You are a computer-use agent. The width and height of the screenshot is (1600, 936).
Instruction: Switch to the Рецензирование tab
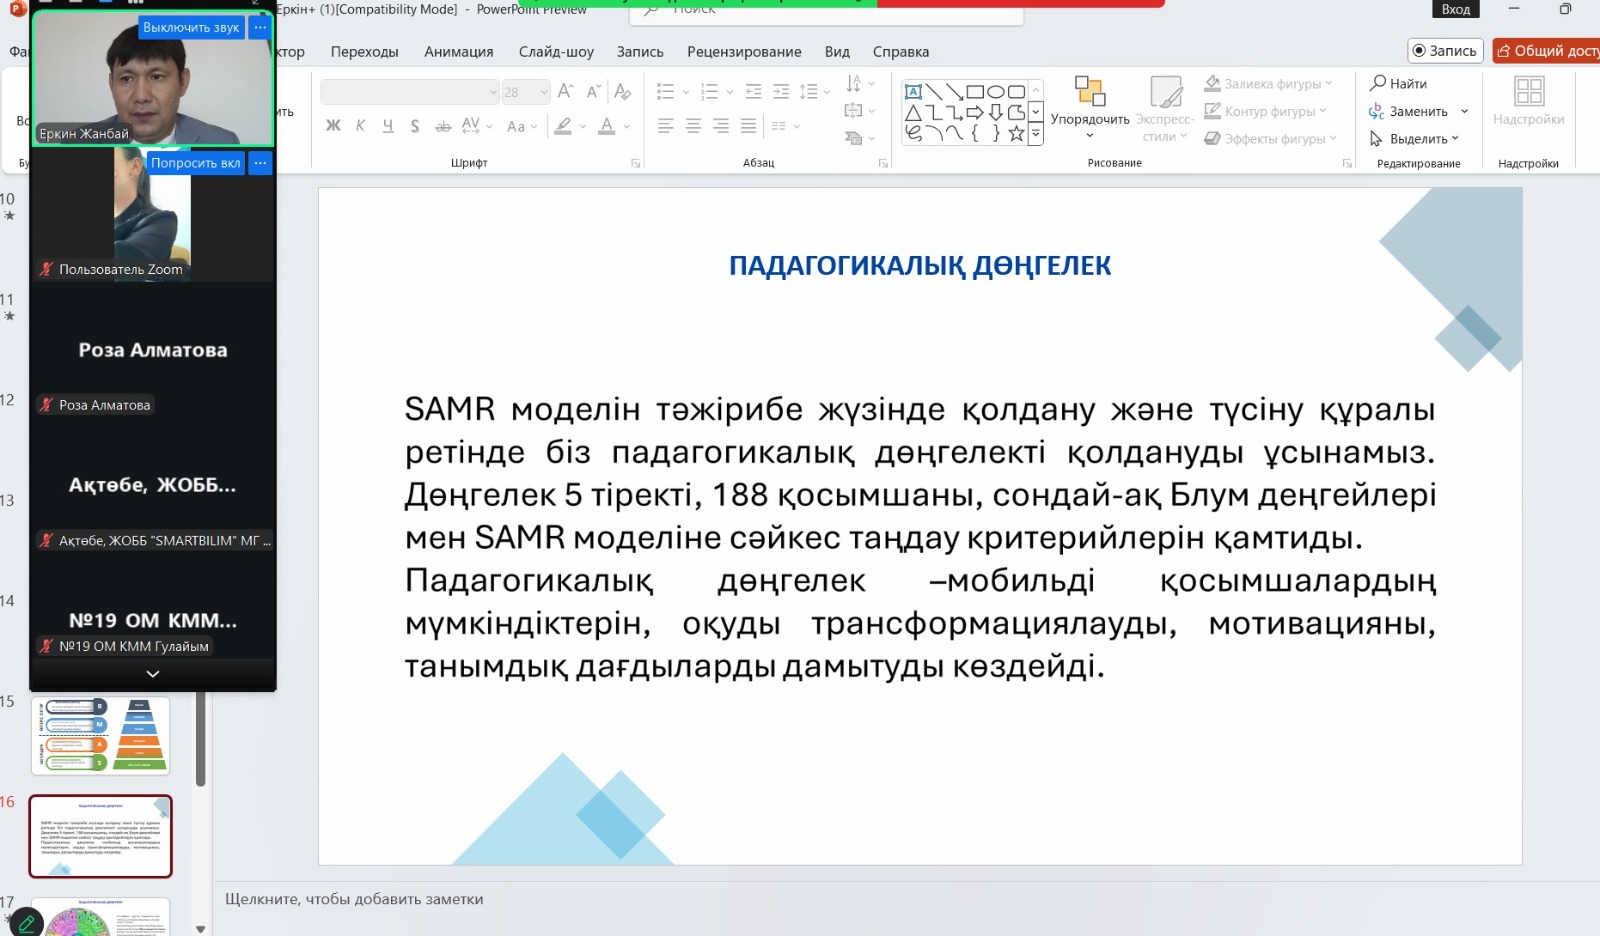744,52
